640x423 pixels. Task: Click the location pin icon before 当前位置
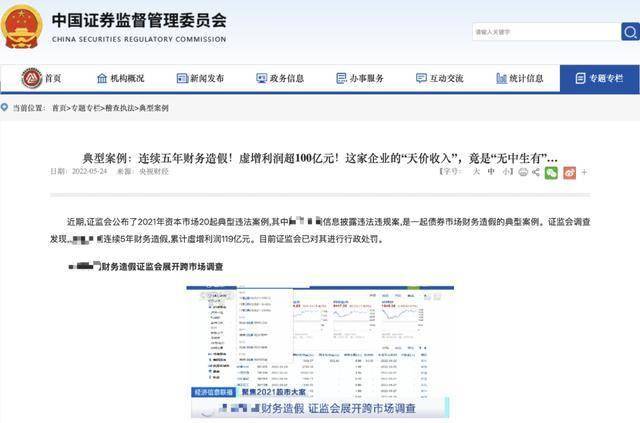(x=6, y=107)
